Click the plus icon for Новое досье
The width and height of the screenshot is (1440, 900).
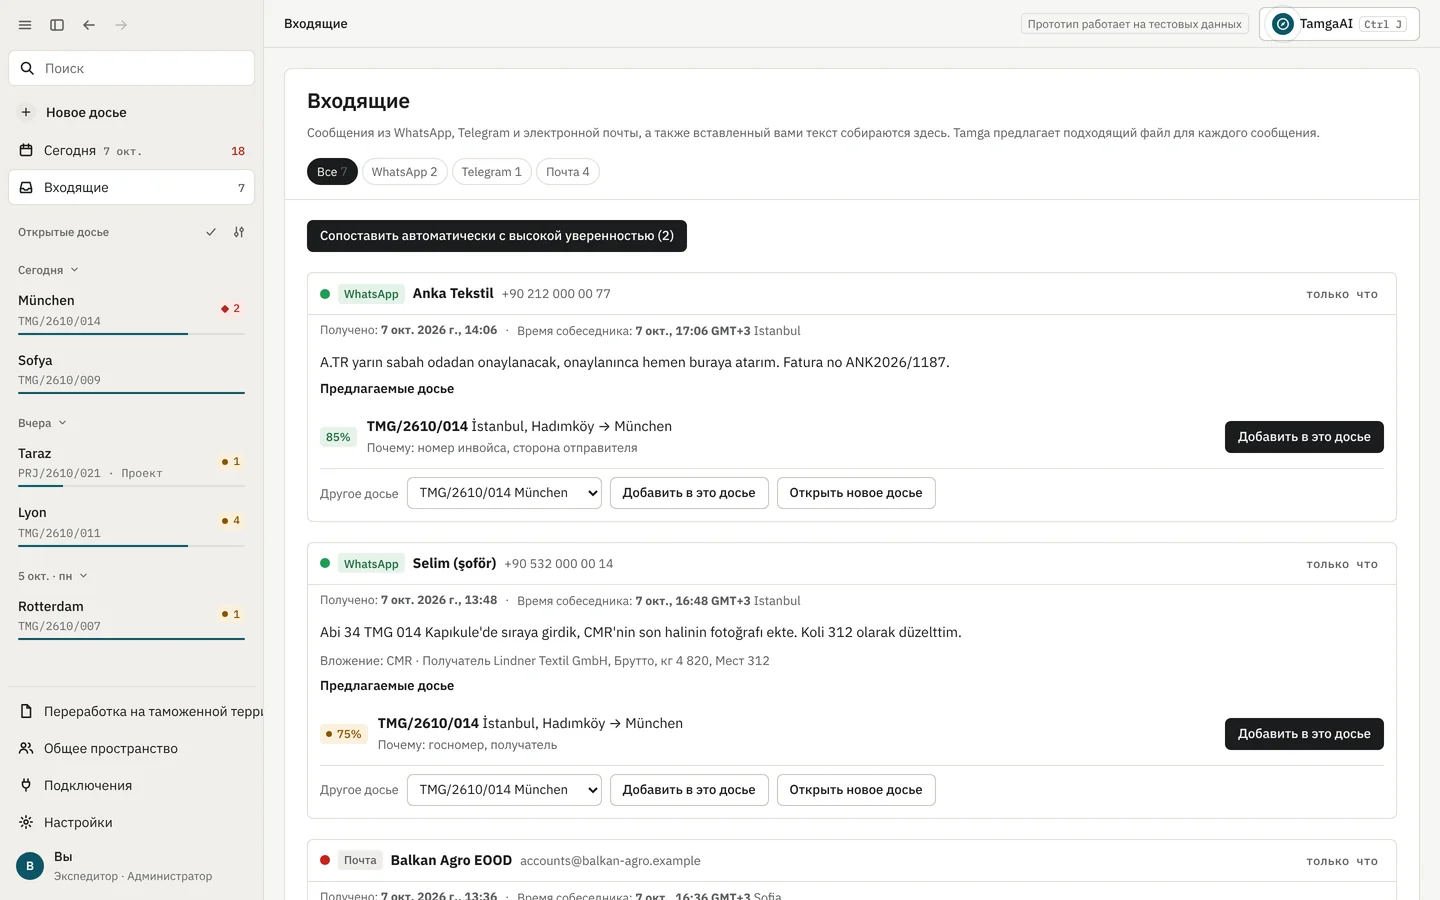(x=26, y=112)
